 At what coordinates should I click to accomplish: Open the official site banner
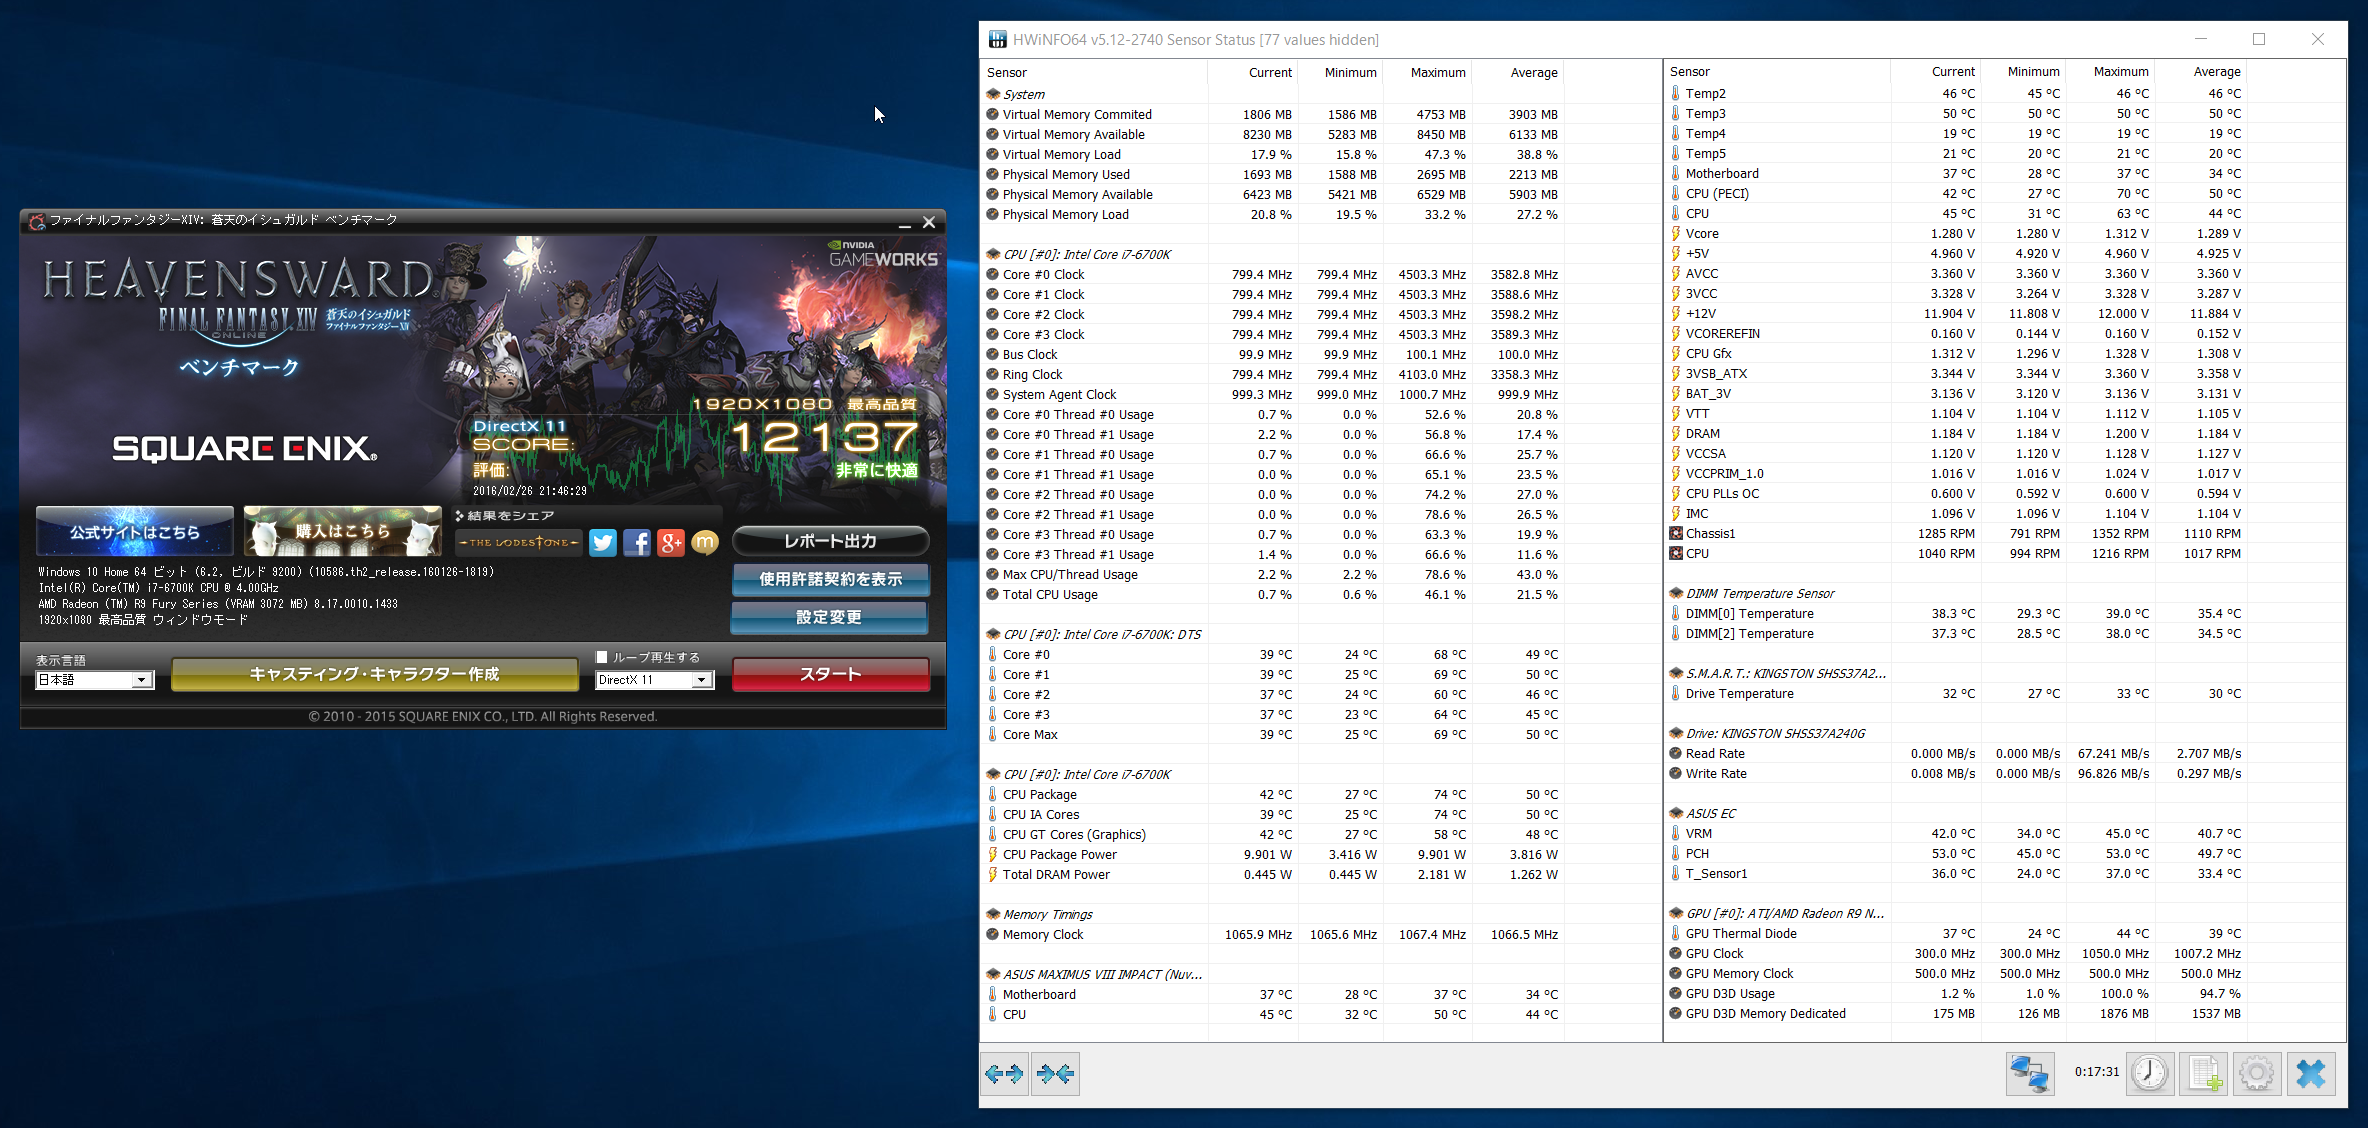coord(135,531)
